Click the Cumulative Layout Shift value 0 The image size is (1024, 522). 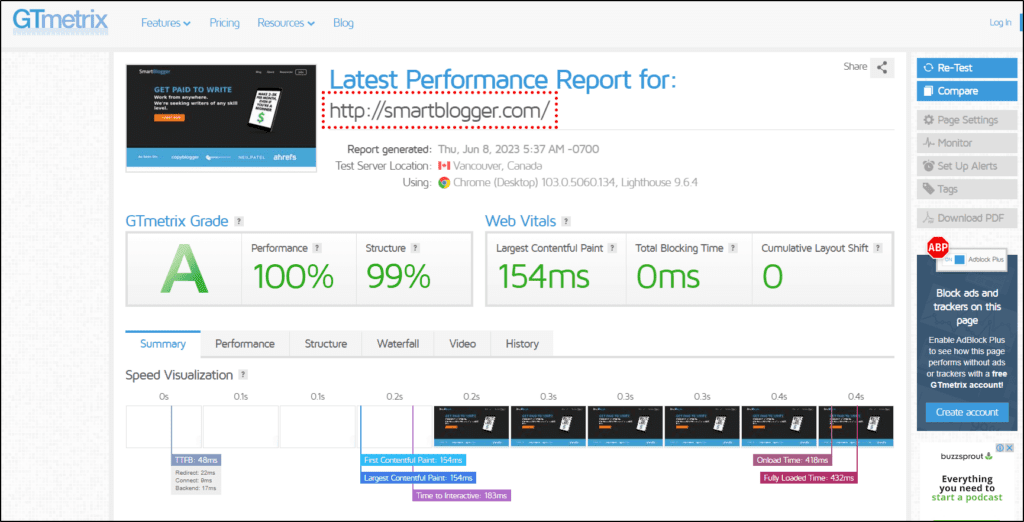pos(773,276)
